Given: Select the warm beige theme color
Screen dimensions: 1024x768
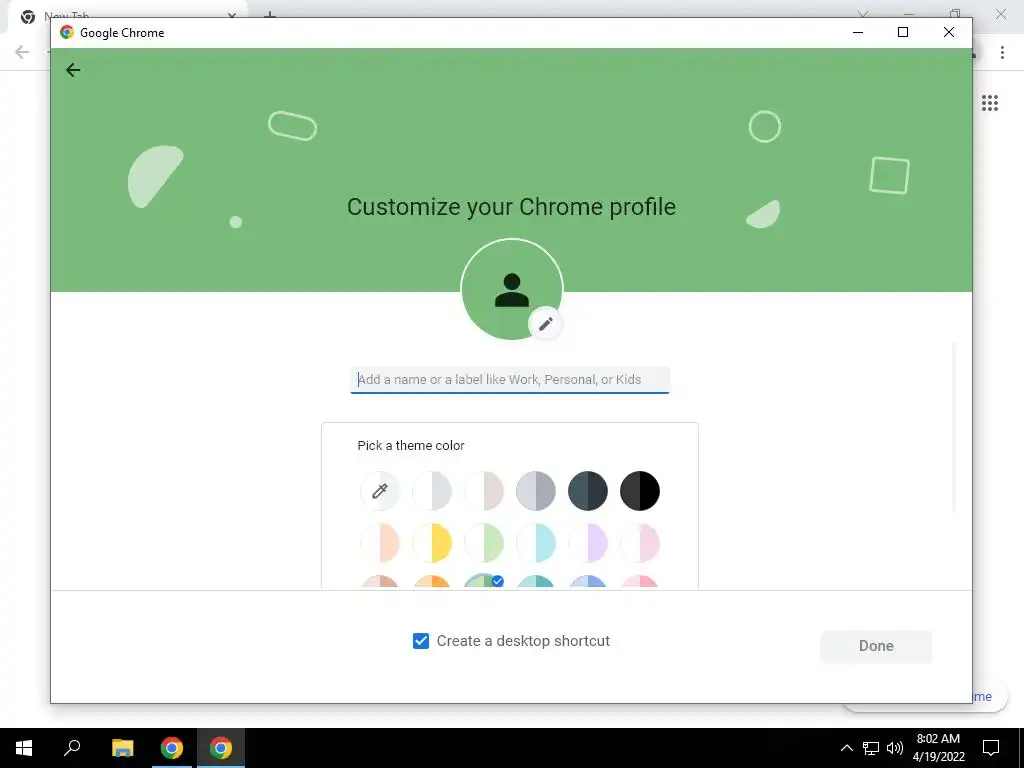Looking at the screenshot, I should (x=484, y=490).
